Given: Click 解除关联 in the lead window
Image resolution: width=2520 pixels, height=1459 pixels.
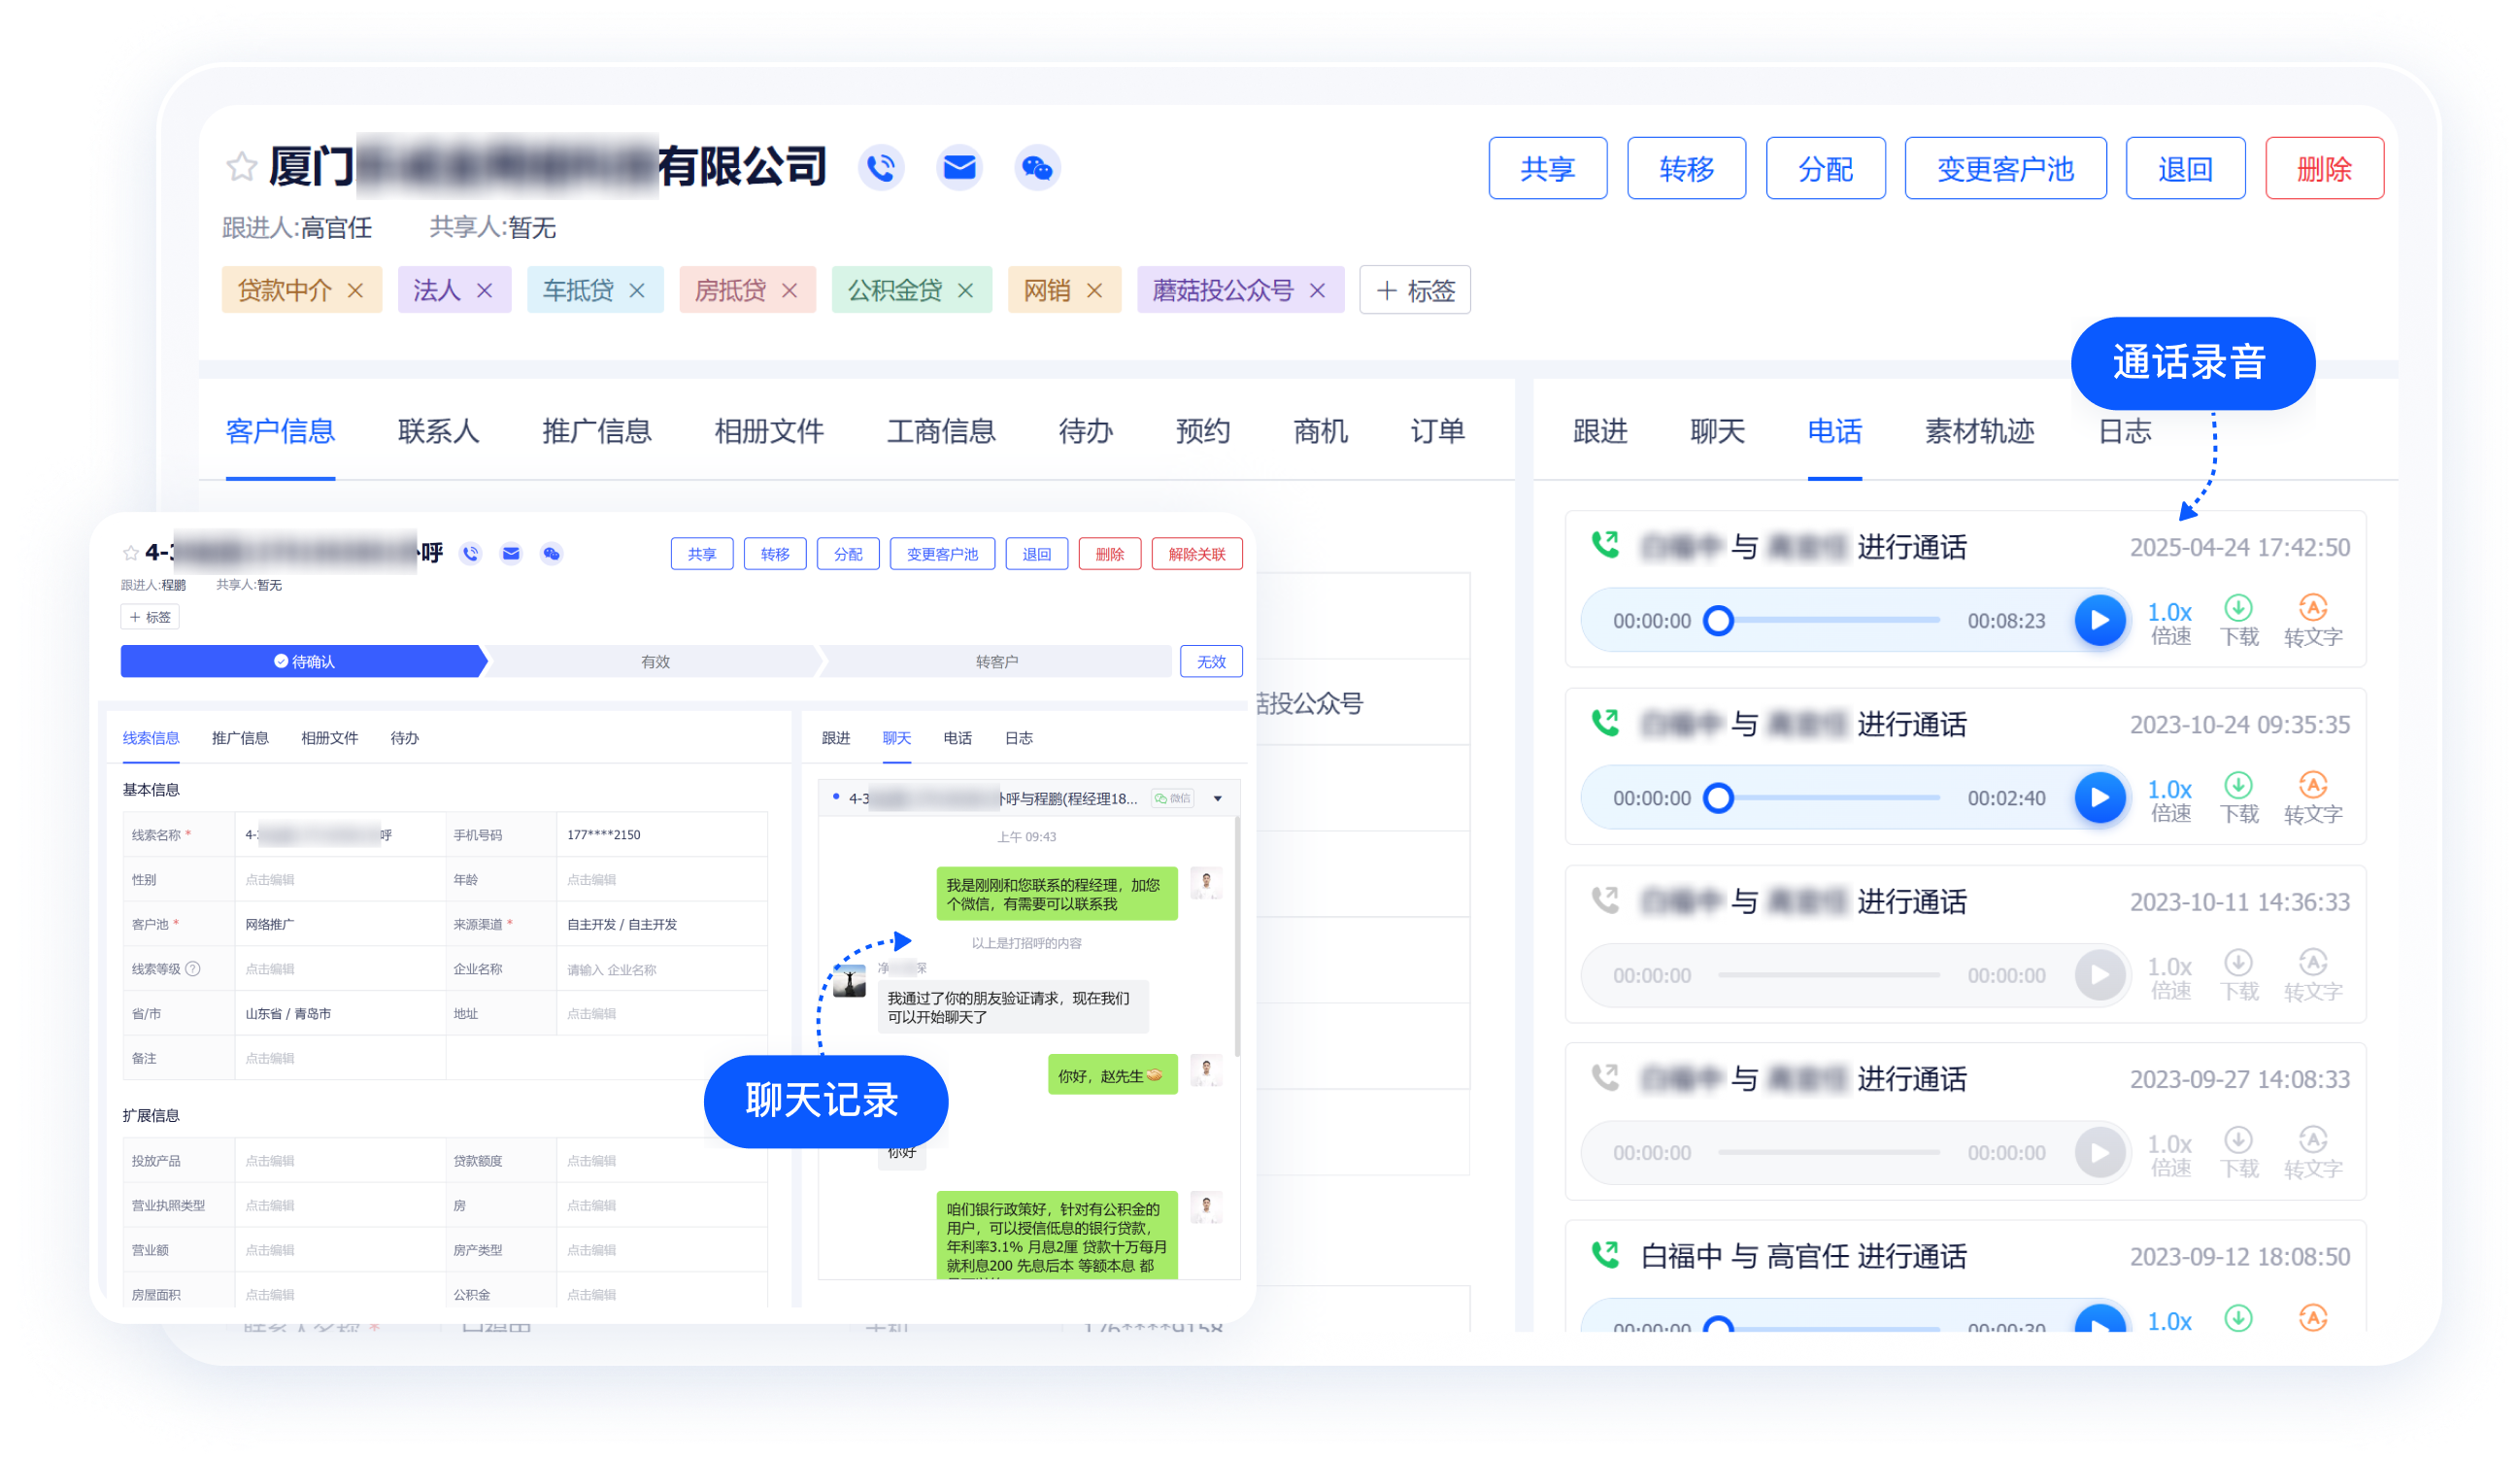Looking at the screenshot, I should [x=1197, y=554].
